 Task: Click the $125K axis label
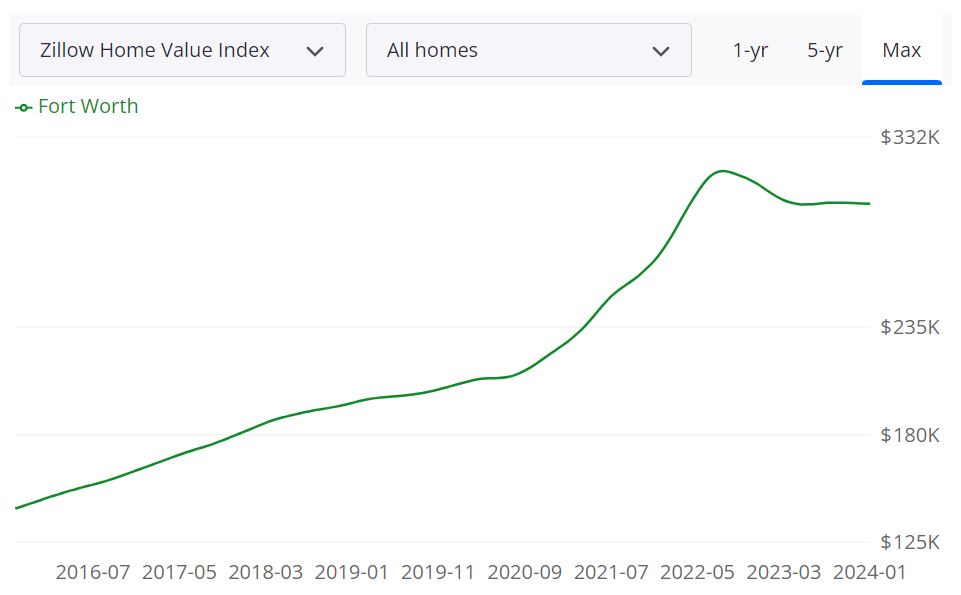point(910,542)
